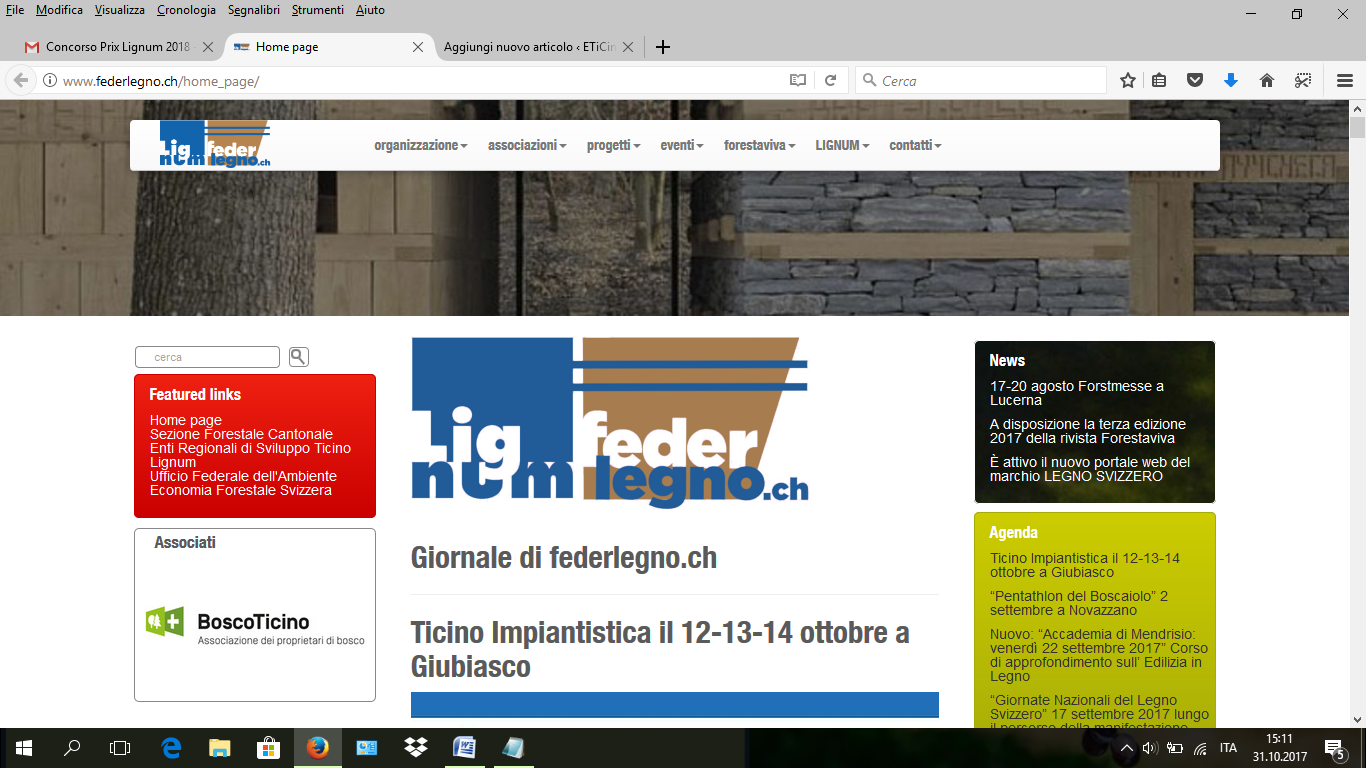Close the Home page tab
This screenshot has width=1366, height=768.
[x=418, y=47]
